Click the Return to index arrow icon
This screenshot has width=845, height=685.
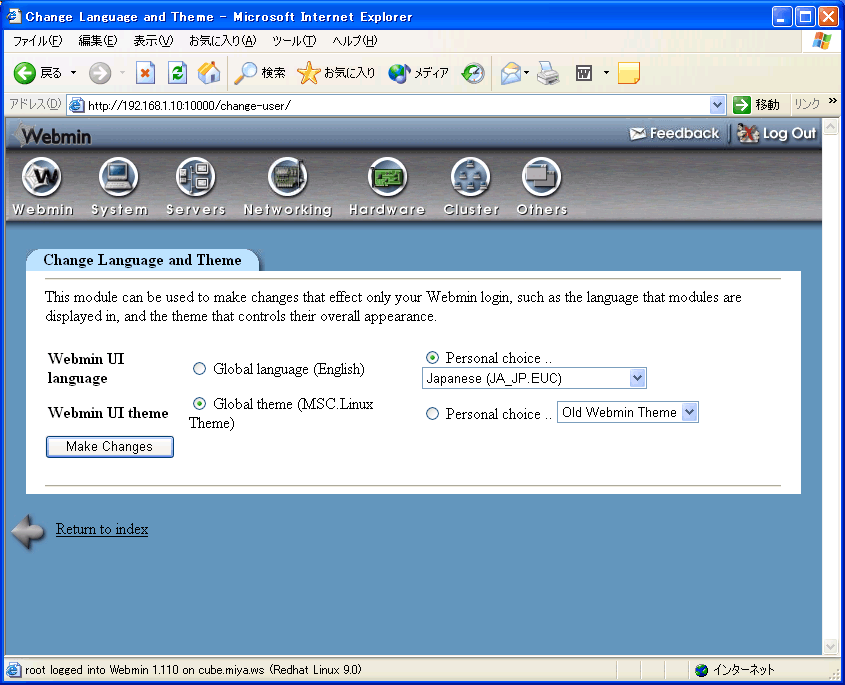pyautogui.click(x=28, y=531)
